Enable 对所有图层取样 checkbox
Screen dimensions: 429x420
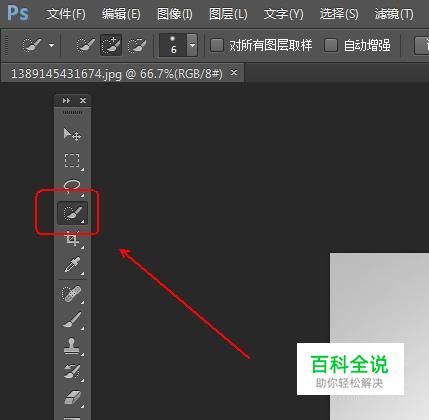tap(217, 45)
